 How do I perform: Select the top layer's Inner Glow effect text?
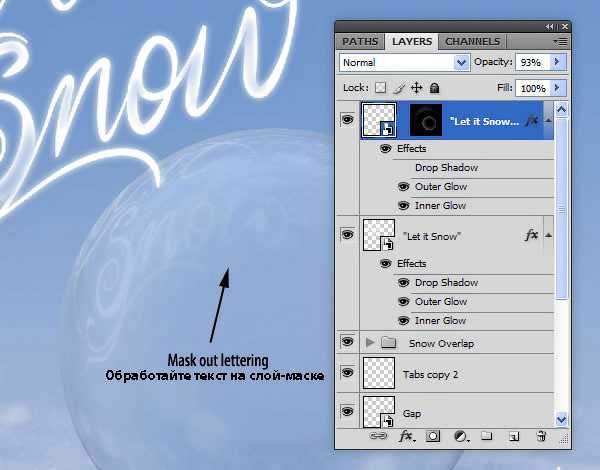[x=440, y=206]
